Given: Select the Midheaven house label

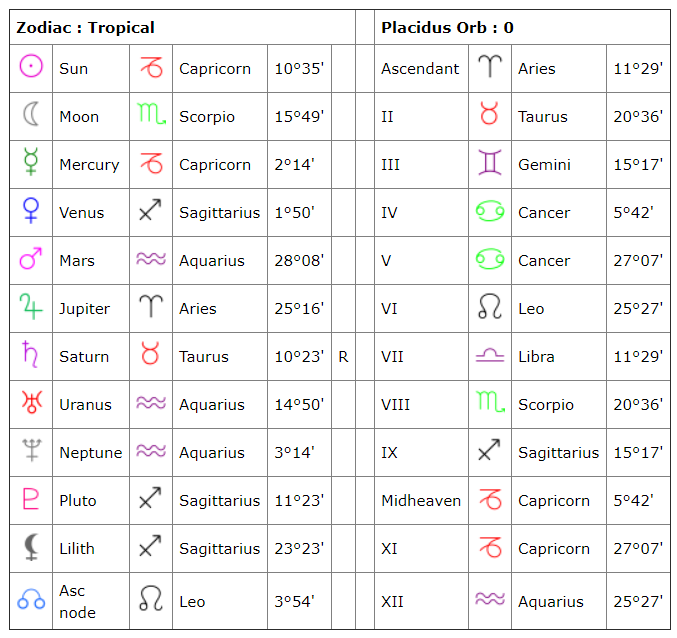Looking at the screenshot, I should (x=421, y=500).
